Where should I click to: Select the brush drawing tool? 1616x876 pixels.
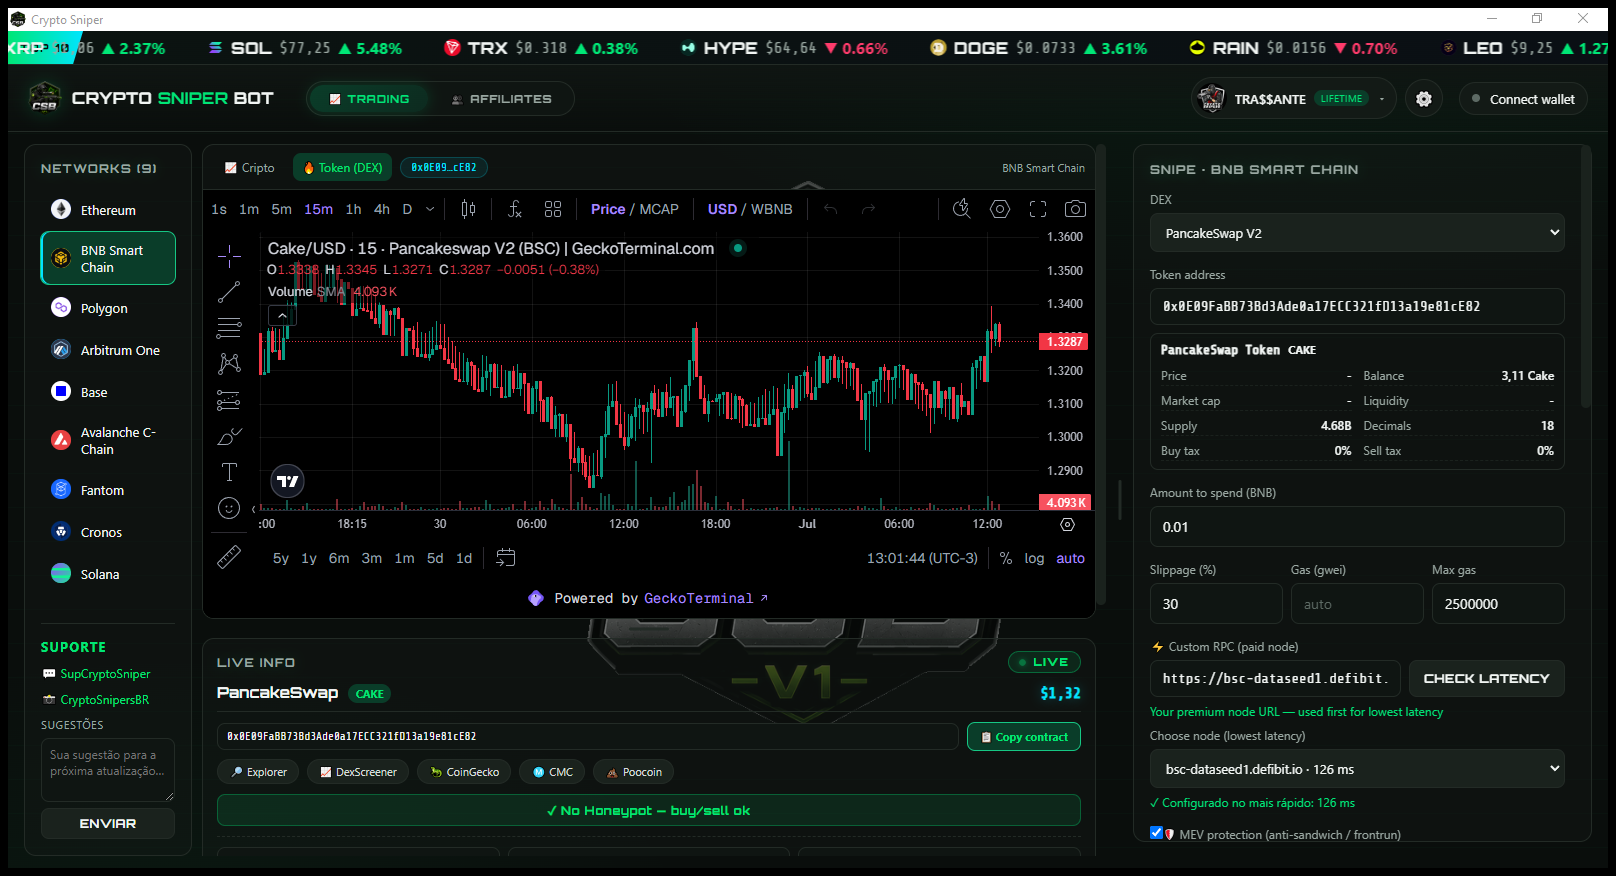229,437
